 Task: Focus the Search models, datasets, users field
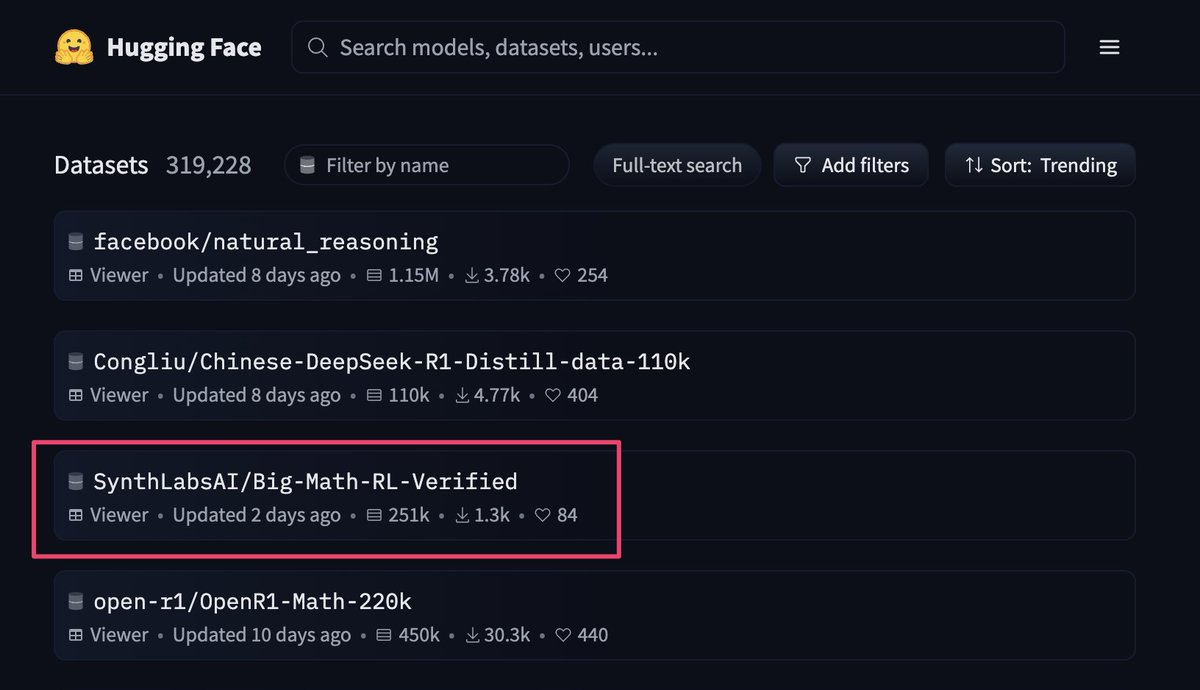[x=678, y=47]
